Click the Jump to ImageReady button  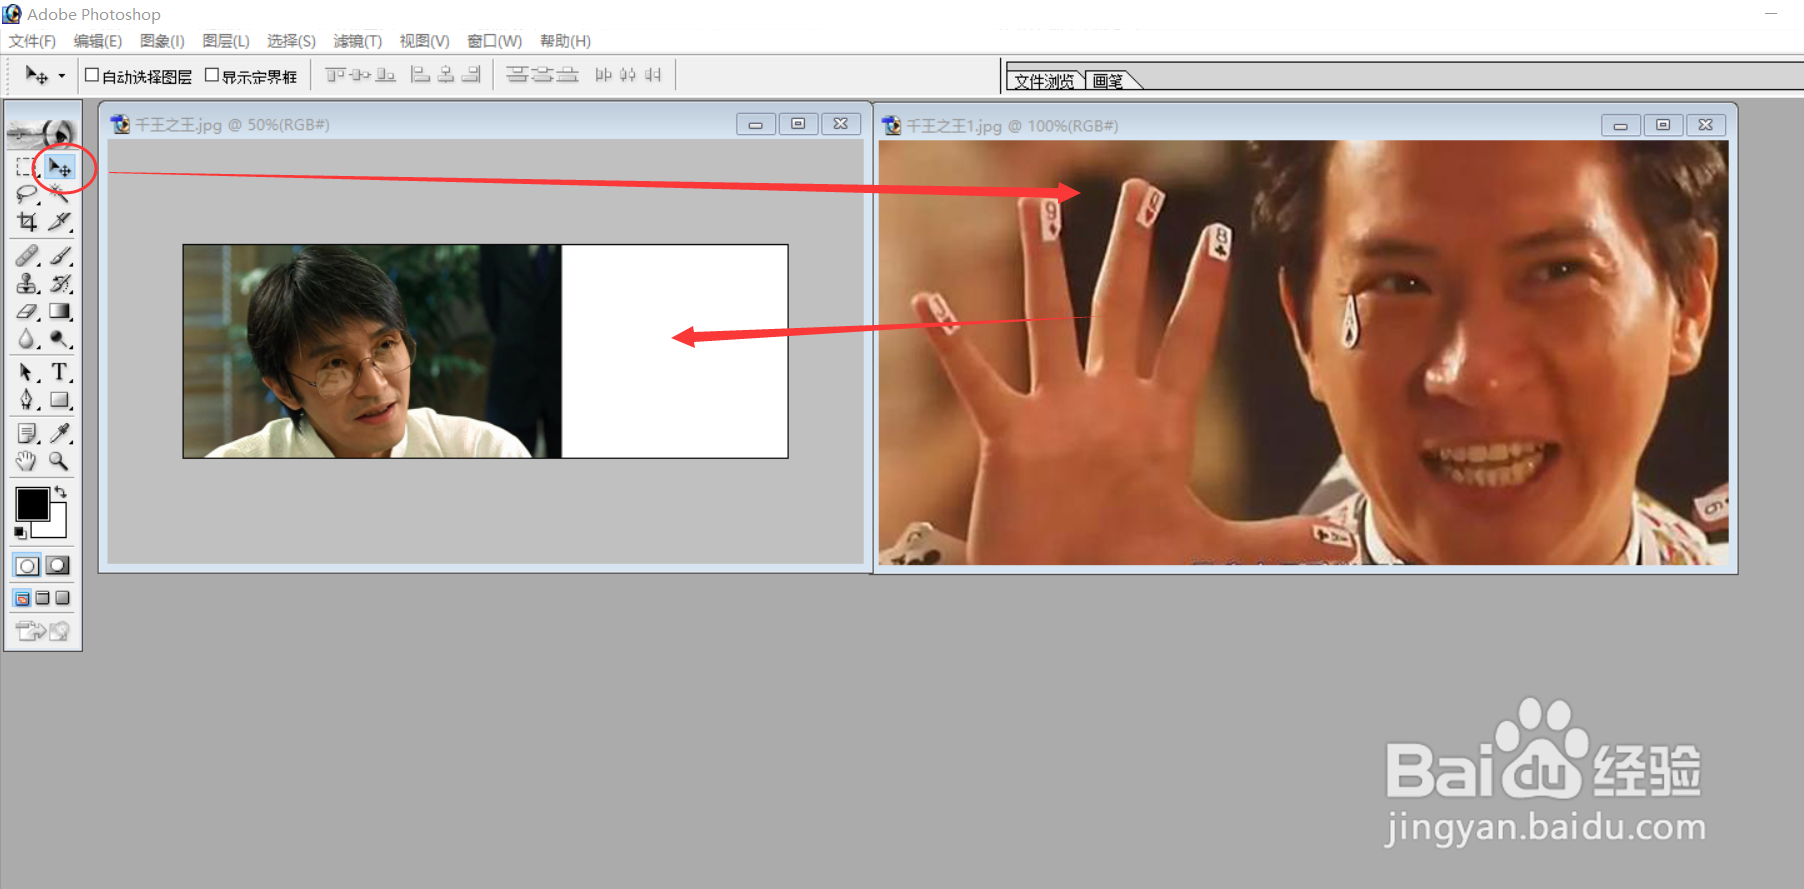[x=43, y=630]
